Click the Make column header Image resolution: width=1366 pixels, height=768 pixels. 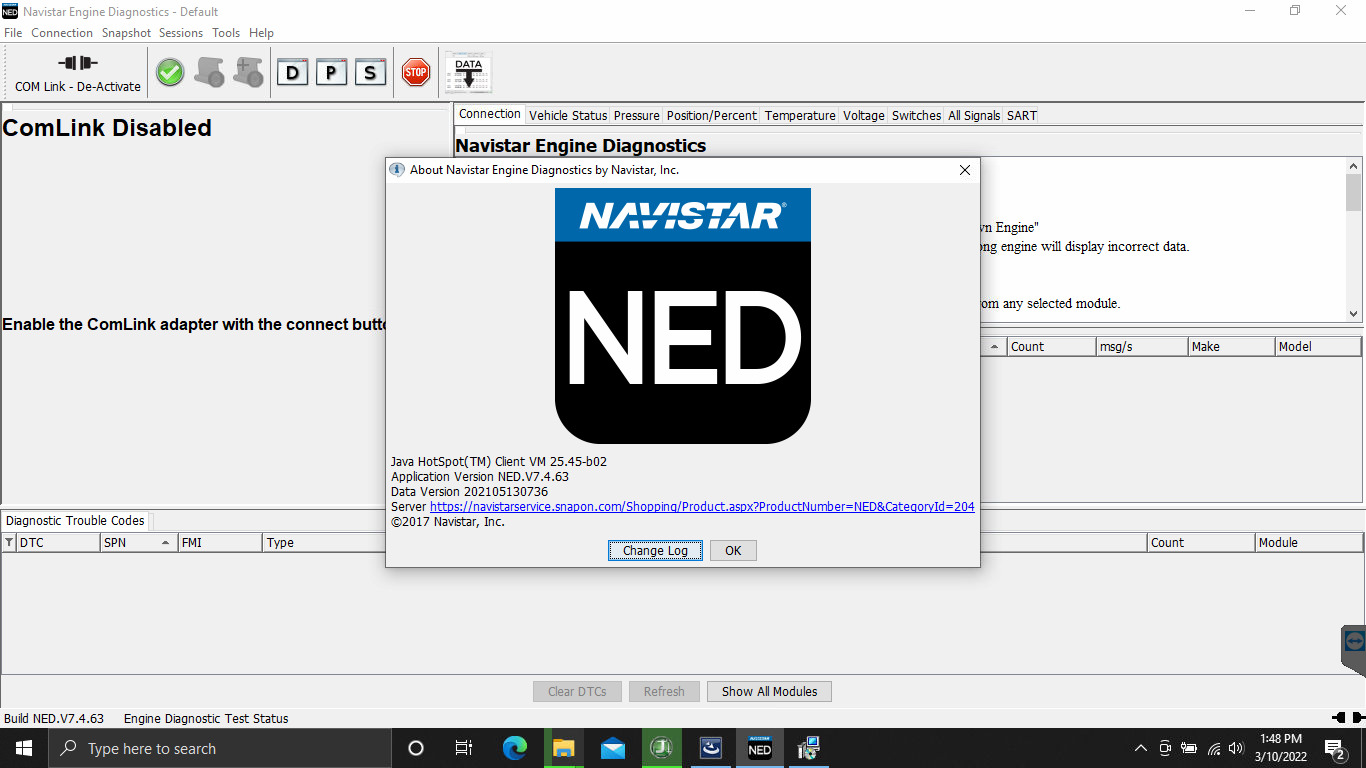[1231, 347]
